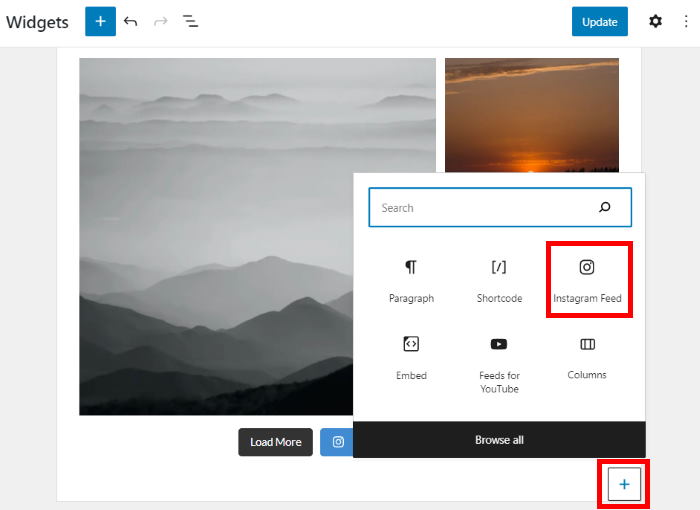This screenshot has width=700, height=510.
Task: Add the Instagram Feed block
Action: 587,281
